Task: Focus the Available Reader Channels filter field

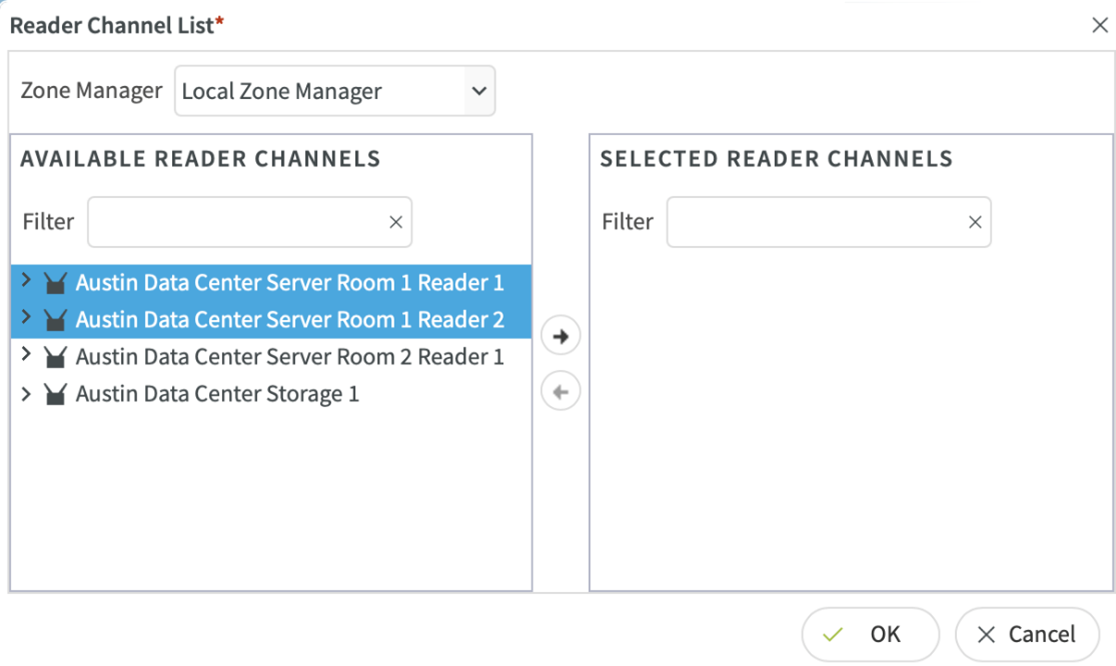Action: (236, 222)
